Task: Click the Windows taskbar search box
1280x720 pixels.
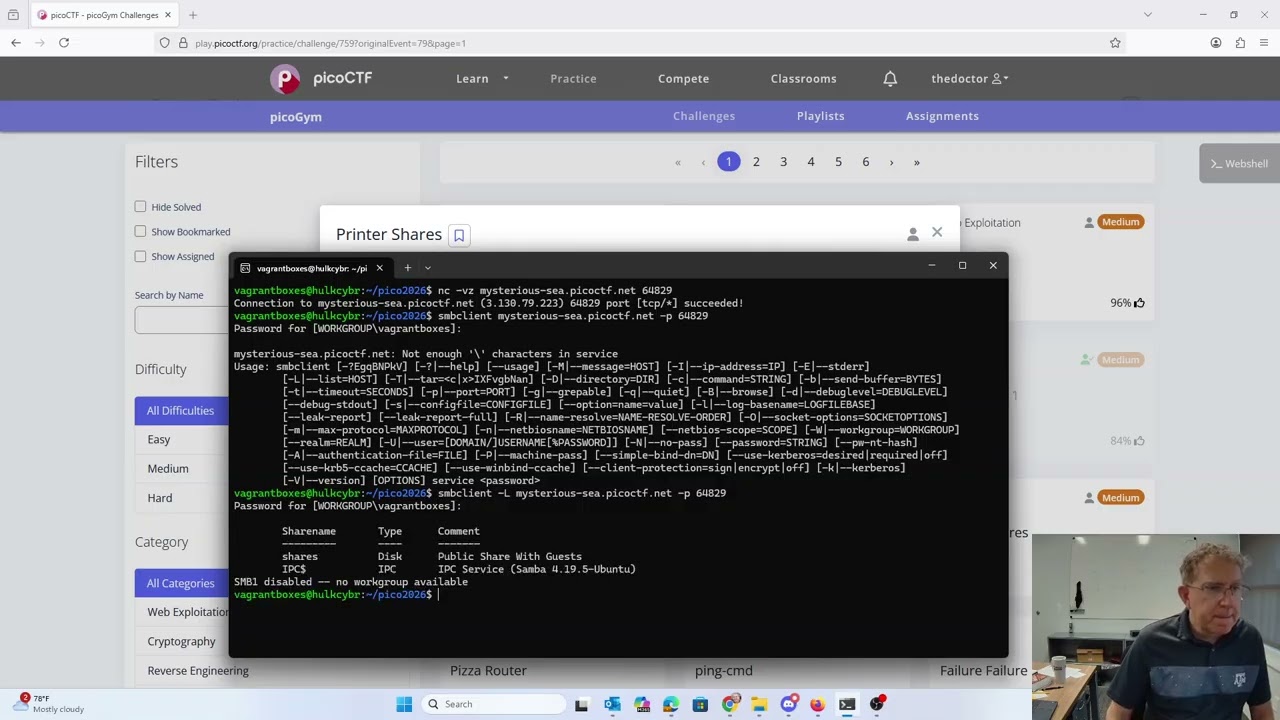Action: click(494, 704)
